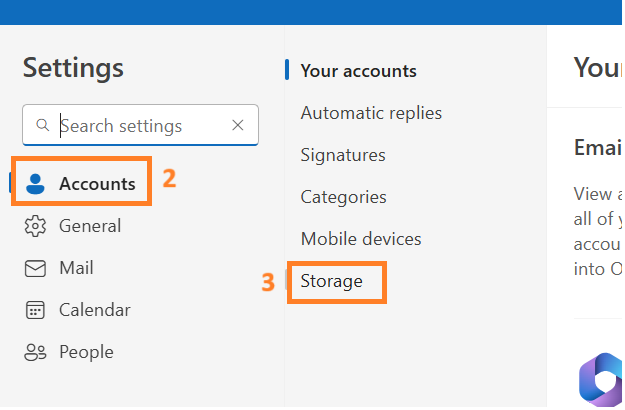The image size is (625, 410).
Task: Go to the Mail settings category
Action: tap(59, 268)
